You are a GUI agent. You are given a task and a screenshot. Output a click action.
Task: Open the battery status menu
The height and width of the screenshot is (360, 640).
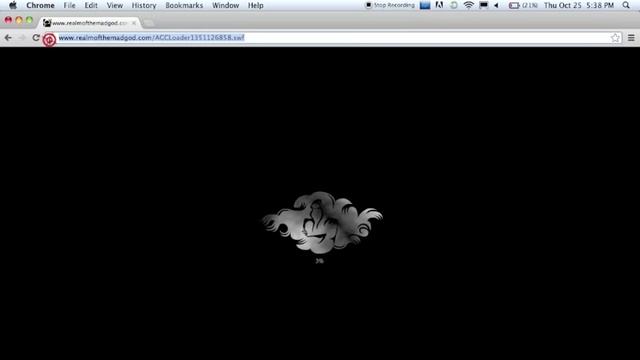523,5
